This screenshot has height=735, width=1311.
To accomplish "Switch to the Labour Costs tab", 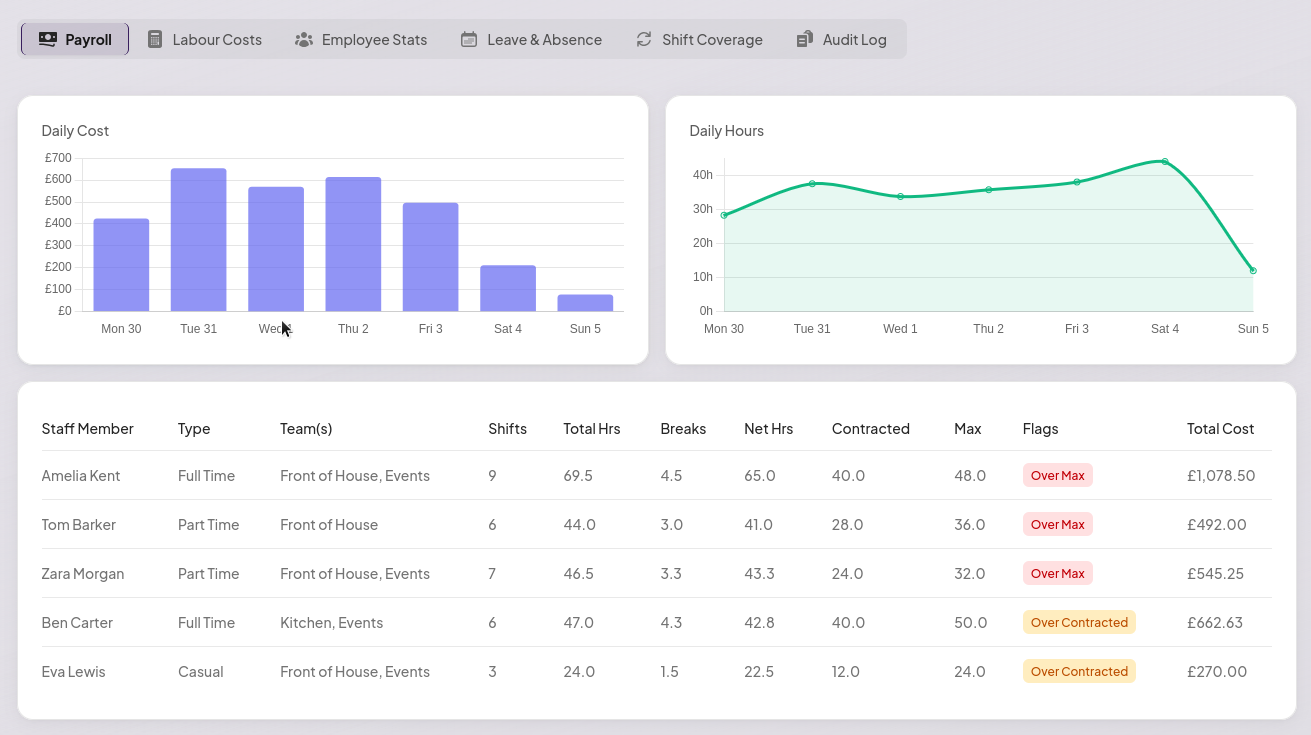I will [x=205, y=39].
